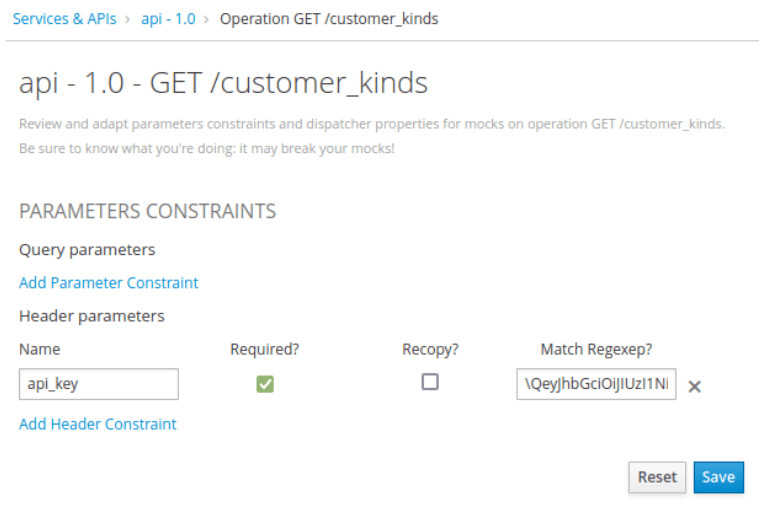771x511 pixels.
Task: Enable the Recopy checkbox for api_key
Action: point(430,382)
